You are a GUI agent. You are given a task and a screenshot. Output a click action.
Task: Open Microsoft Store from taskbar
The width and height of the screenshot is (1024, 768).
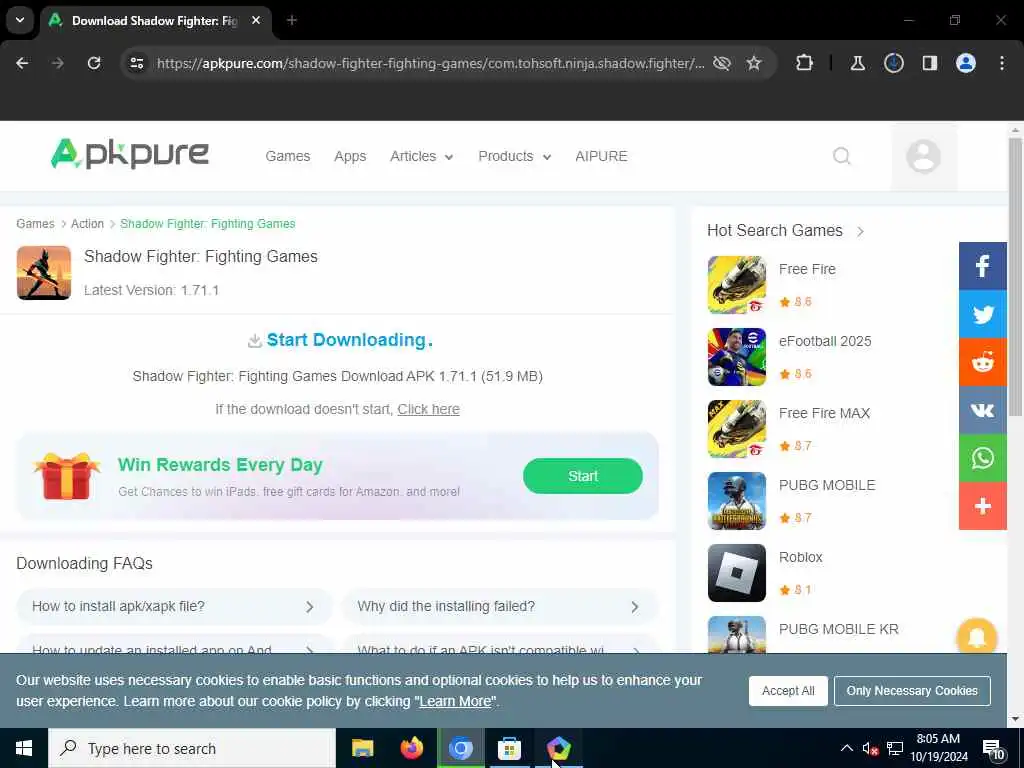(x=509, y=748)
